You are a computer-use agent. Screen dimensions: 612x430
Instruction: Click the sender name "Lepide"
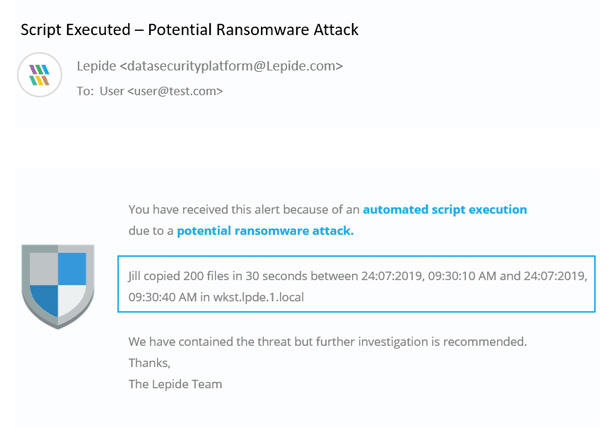point(96,67)
